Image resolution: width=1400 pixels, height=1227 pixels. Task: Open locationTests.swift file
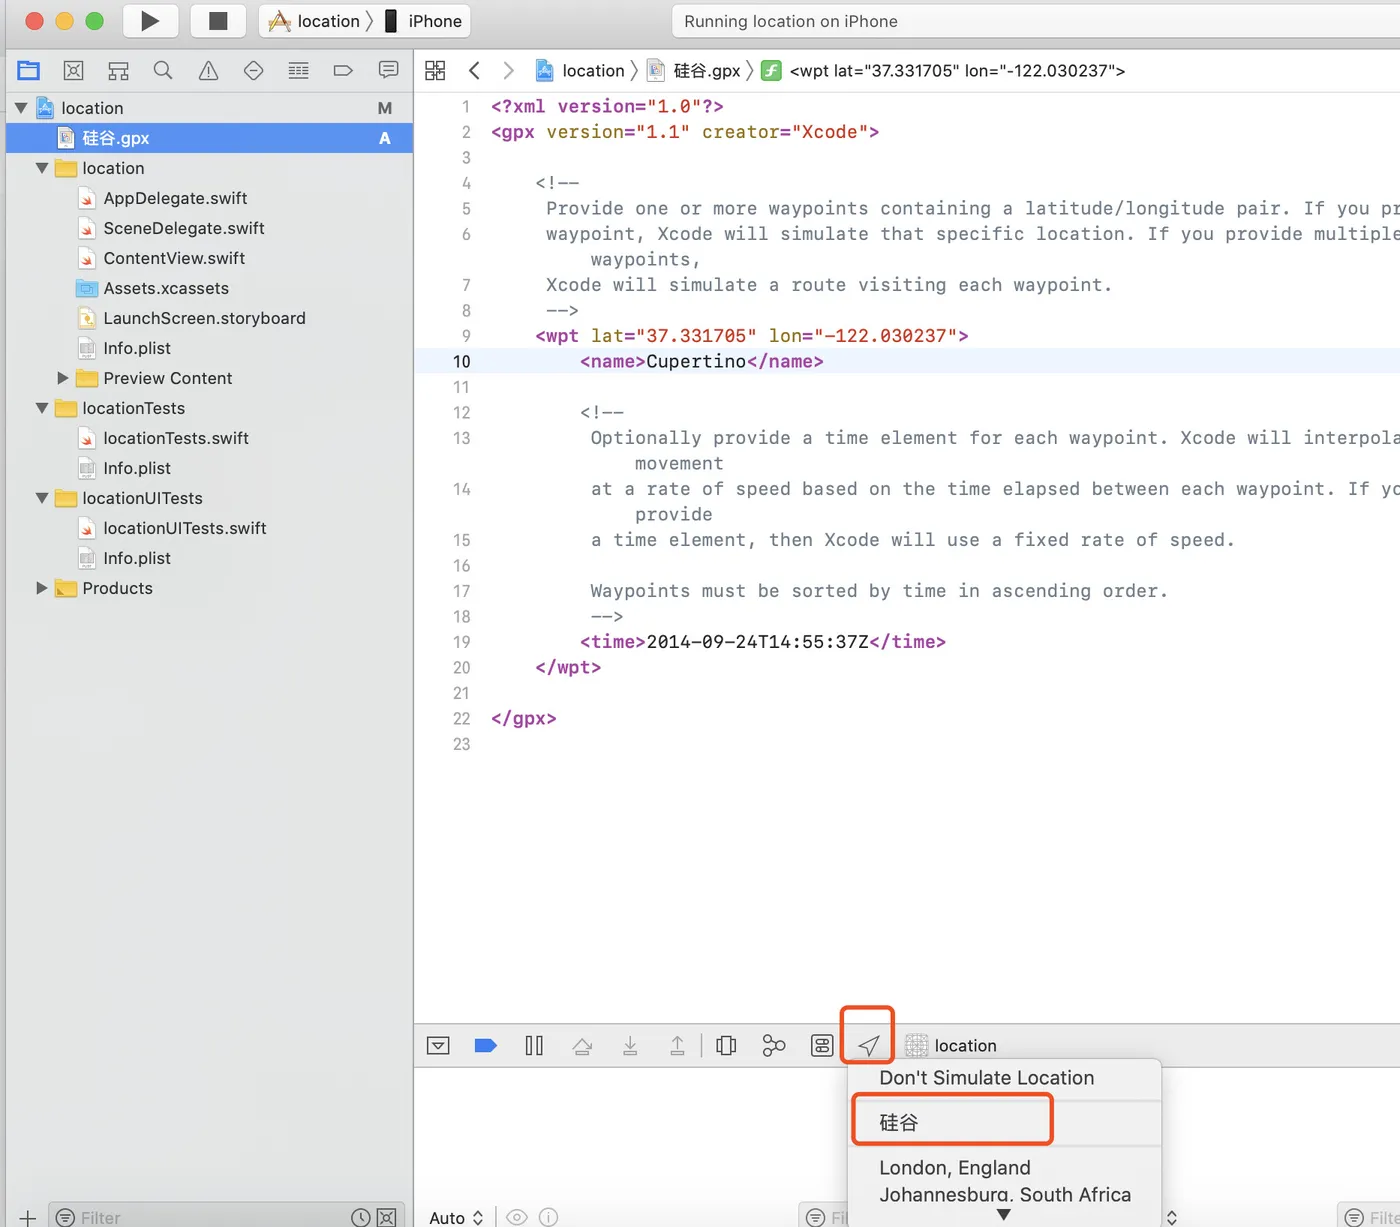[x=176, y=438]
